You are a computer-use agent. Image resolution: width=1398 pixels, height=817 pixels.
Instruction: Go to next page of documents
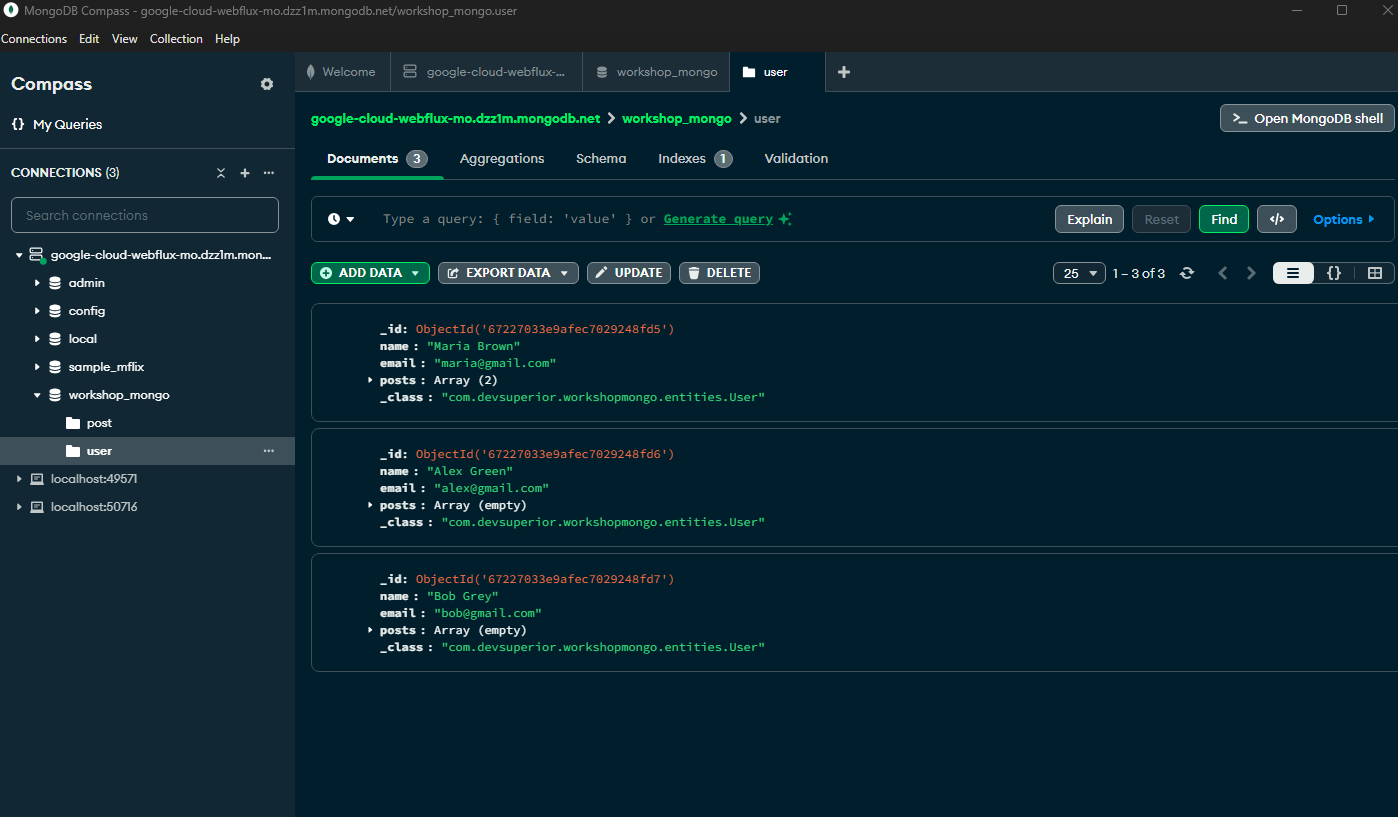pyautogui.click(x=1251, y=273)
